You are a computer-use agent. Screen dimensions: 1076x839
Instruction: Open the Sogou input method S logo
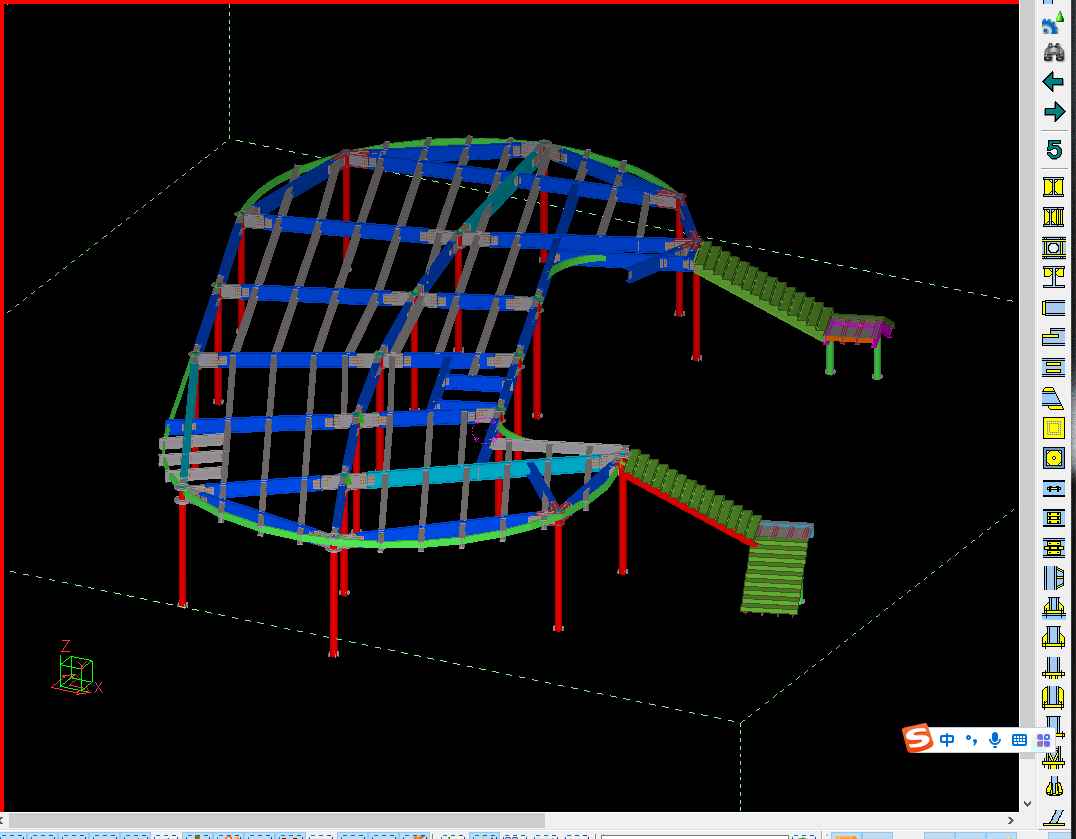pos(917,740)
